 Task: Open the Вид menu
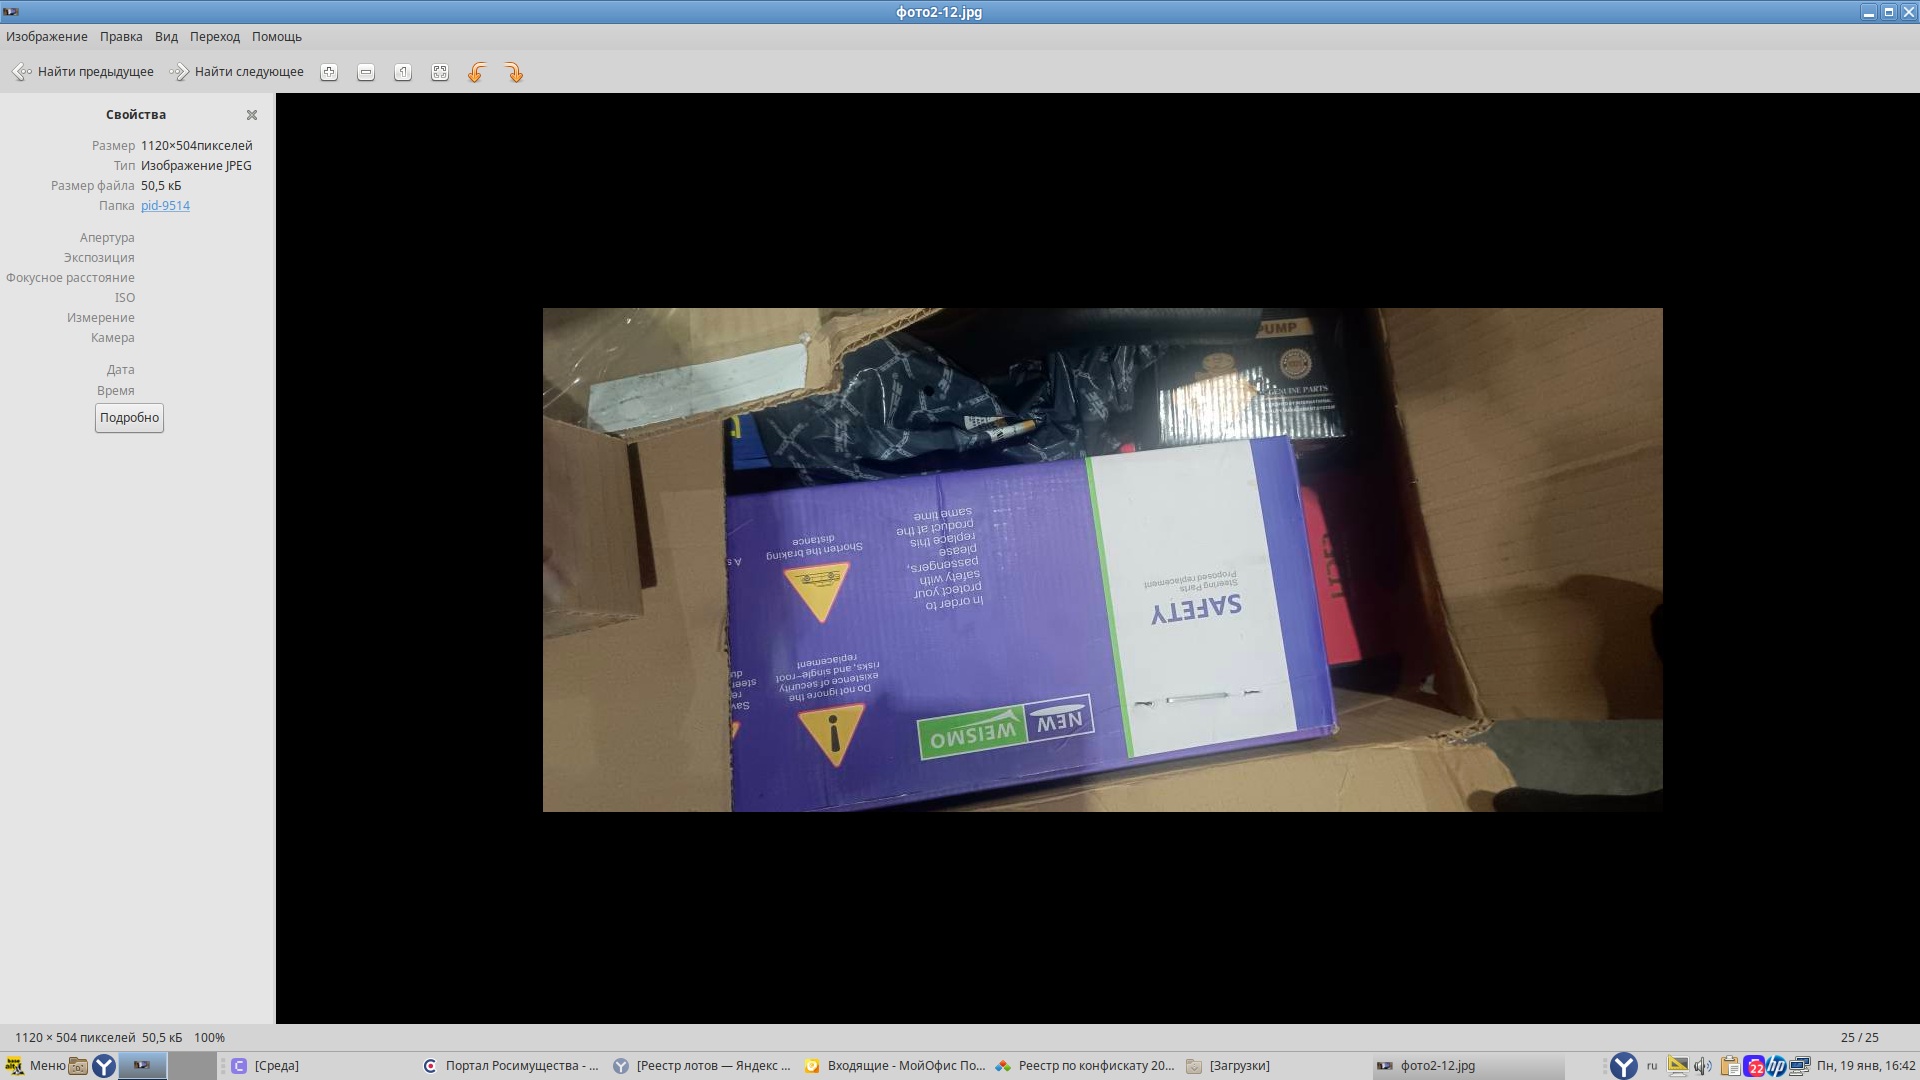(x=166, y=37)
